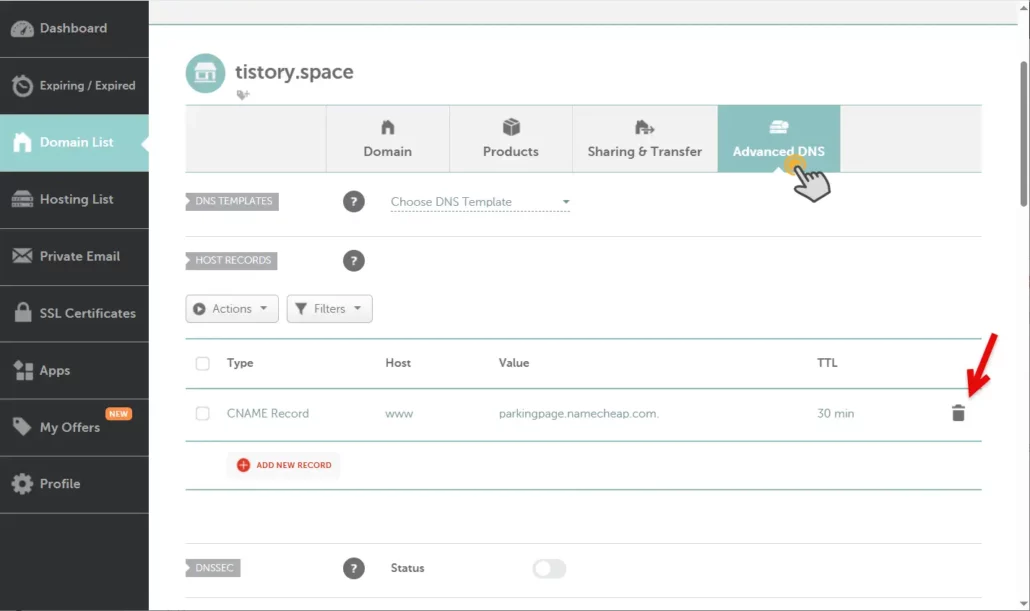Open Profile sidebar item
This screenshot has height=611, width=1030.
click(x=74, y=484)
